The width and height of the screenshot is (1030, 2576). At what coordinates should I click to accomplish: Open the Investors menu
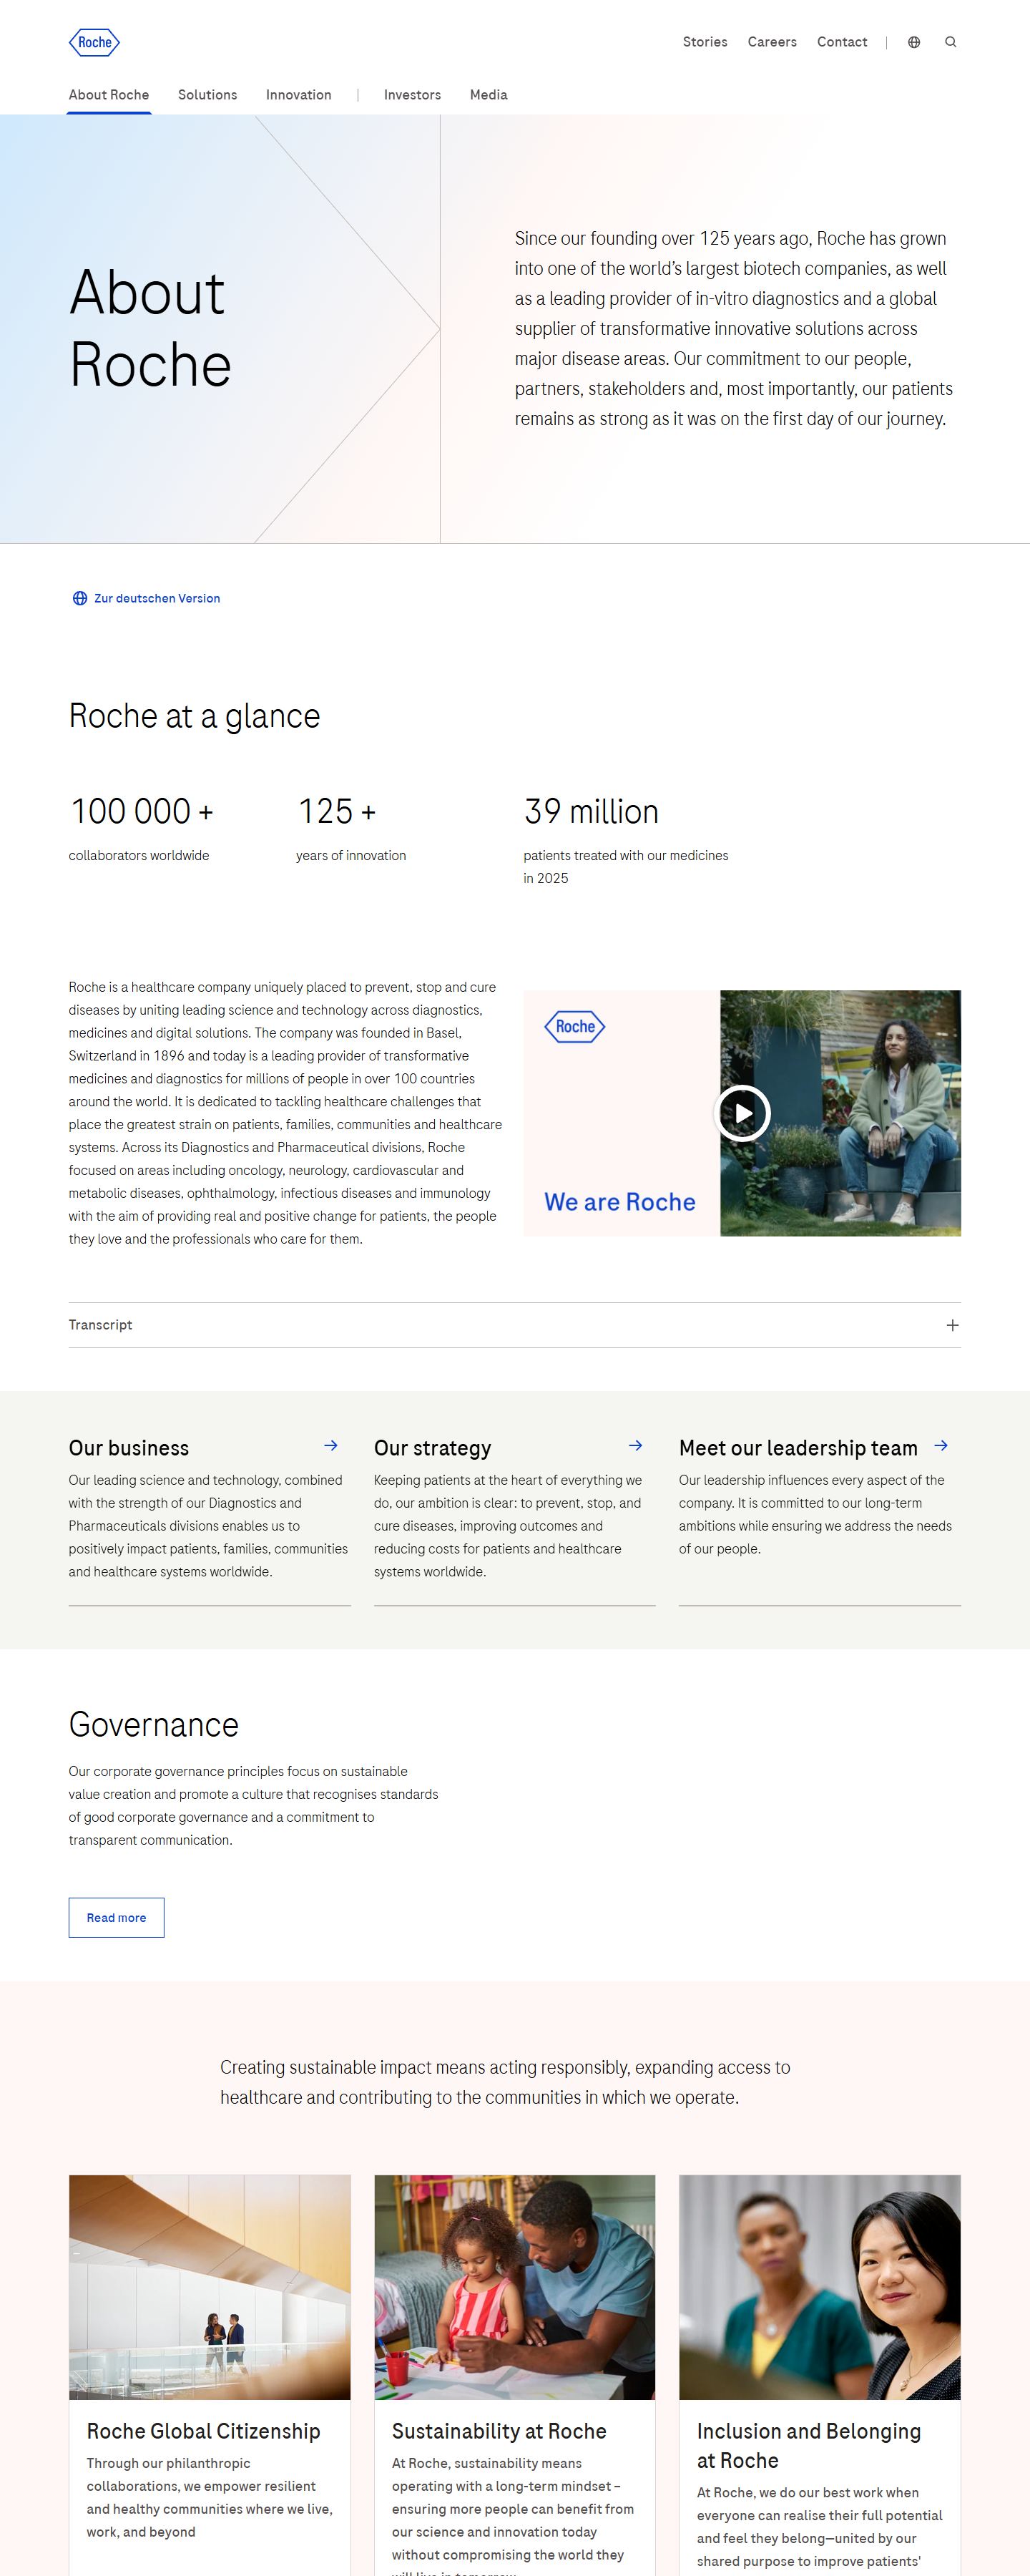[x=412, y=95]
